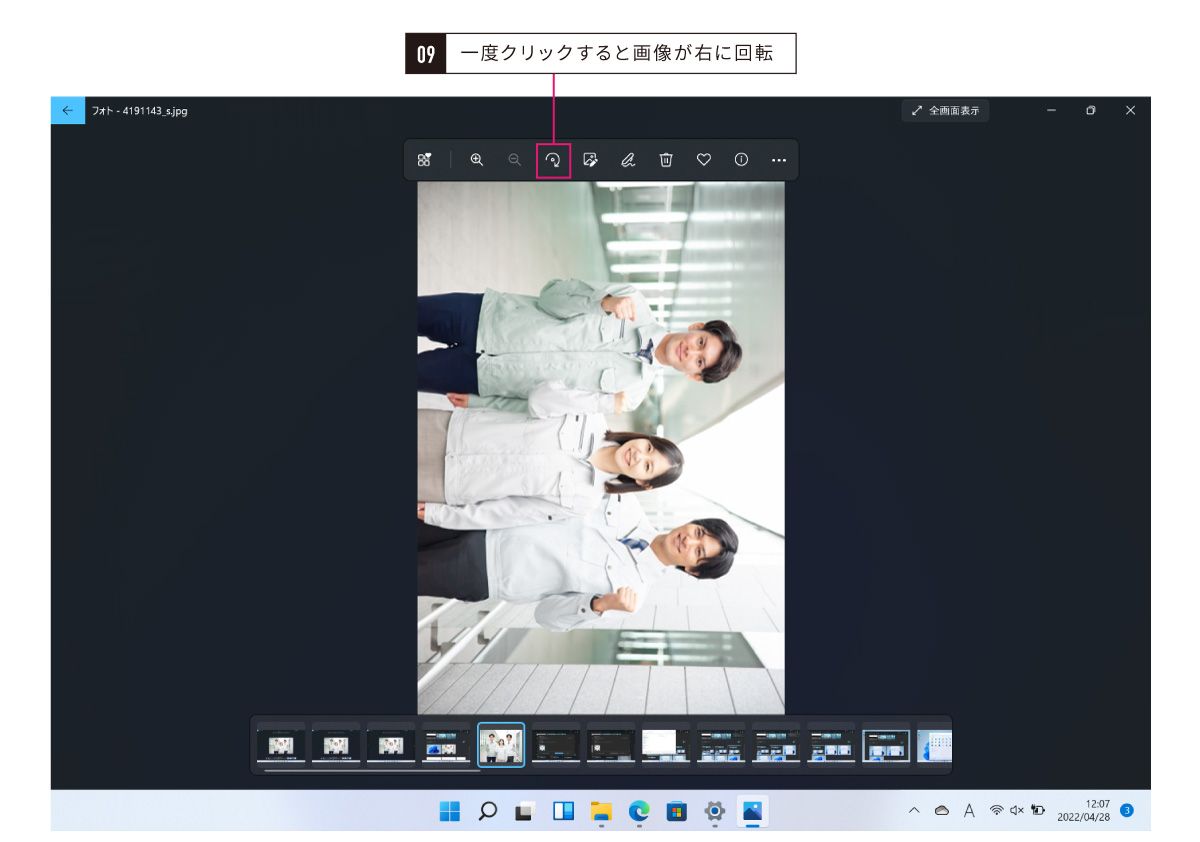Select the draw markup pen icon

(x=628, y=159)
